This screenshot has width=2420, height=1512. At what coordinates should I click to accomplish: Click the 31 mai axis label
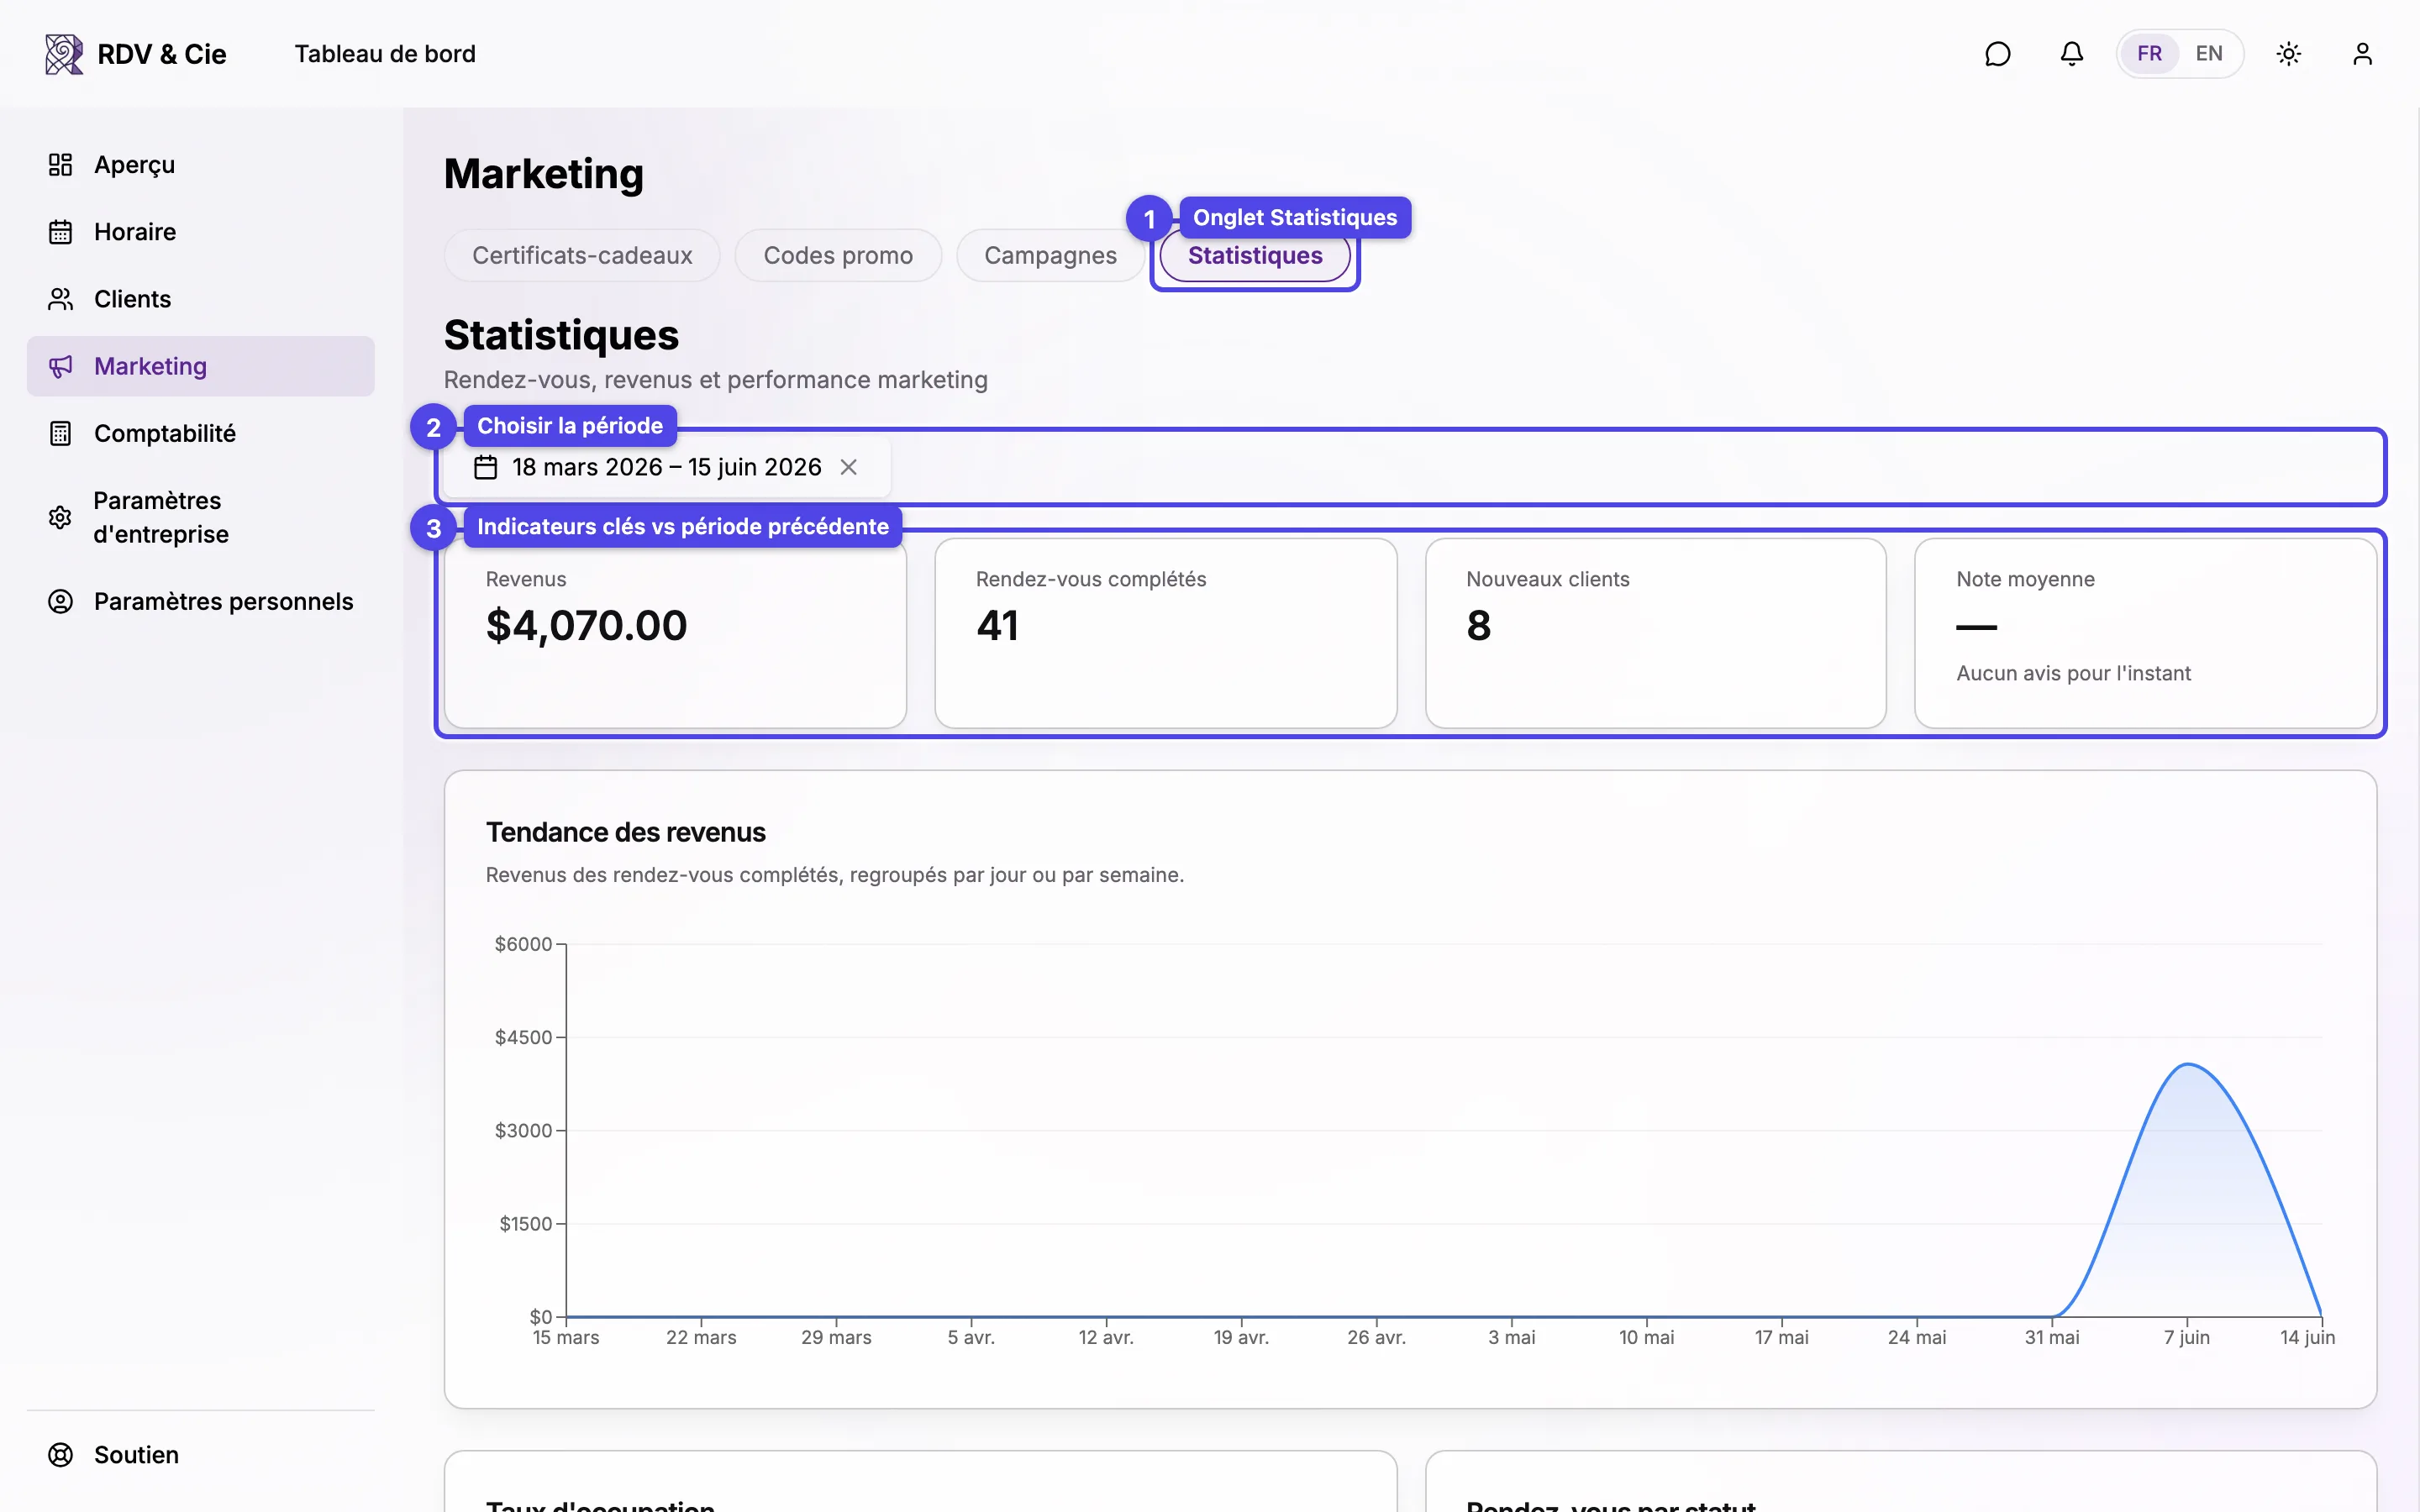click(2052, 1337)
